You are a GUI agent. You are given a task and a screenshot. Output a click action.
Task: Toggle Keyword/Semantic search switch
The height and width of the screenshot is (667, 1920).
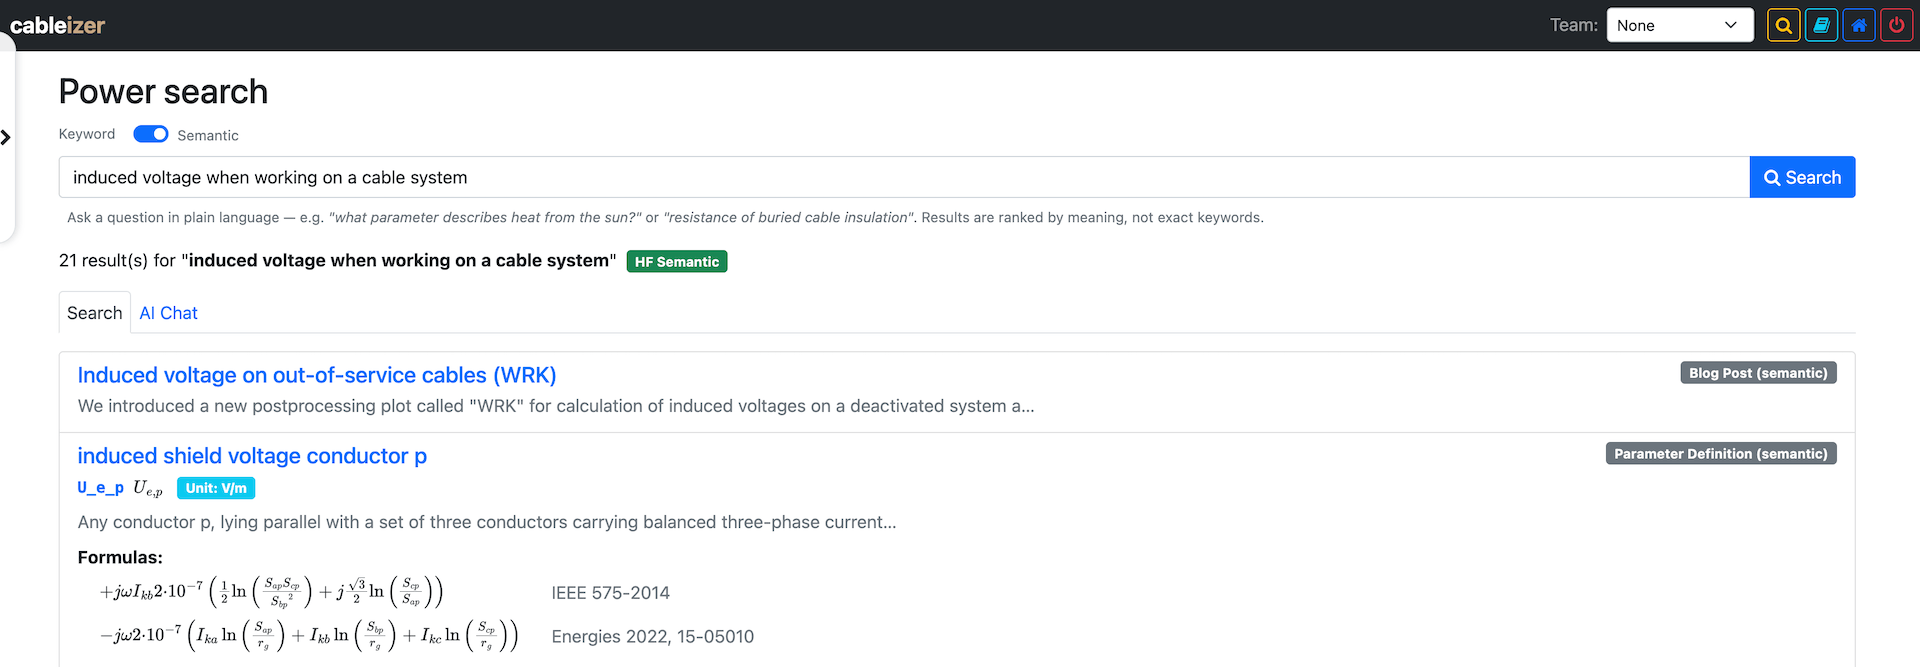151,134
